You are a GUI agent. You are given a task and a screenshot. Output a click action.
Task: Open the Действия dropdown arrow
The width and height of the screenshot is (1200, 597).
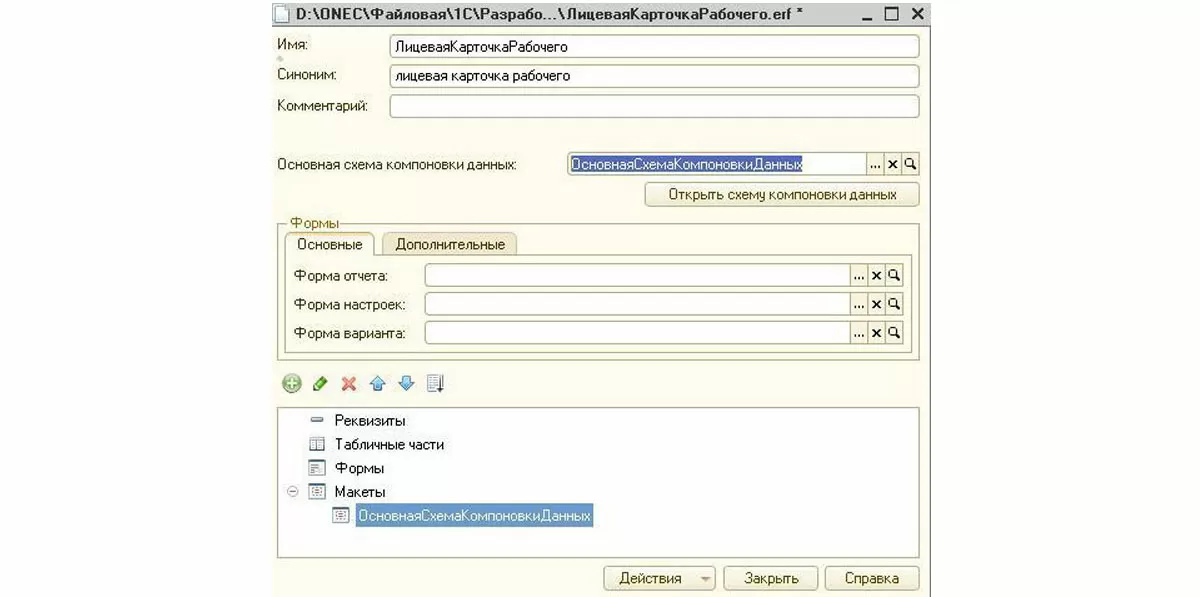(704, 579)
